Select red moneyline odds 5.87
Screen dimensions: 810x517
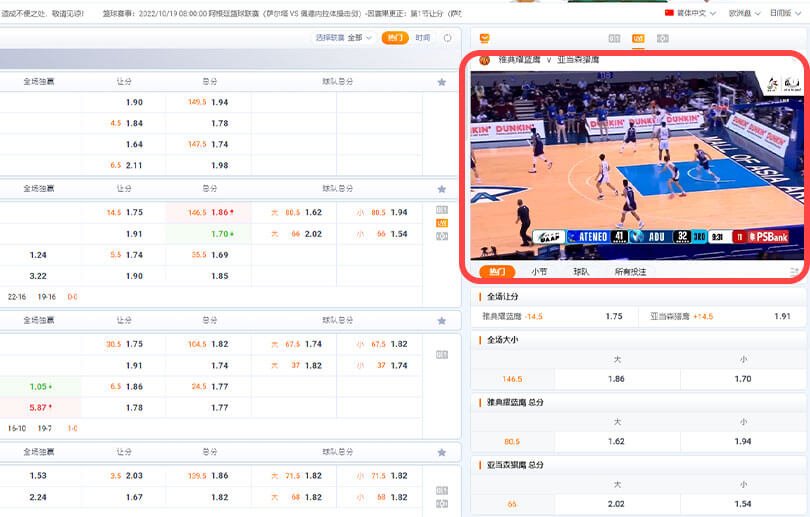pyautogui.click(x=40, y=408)
